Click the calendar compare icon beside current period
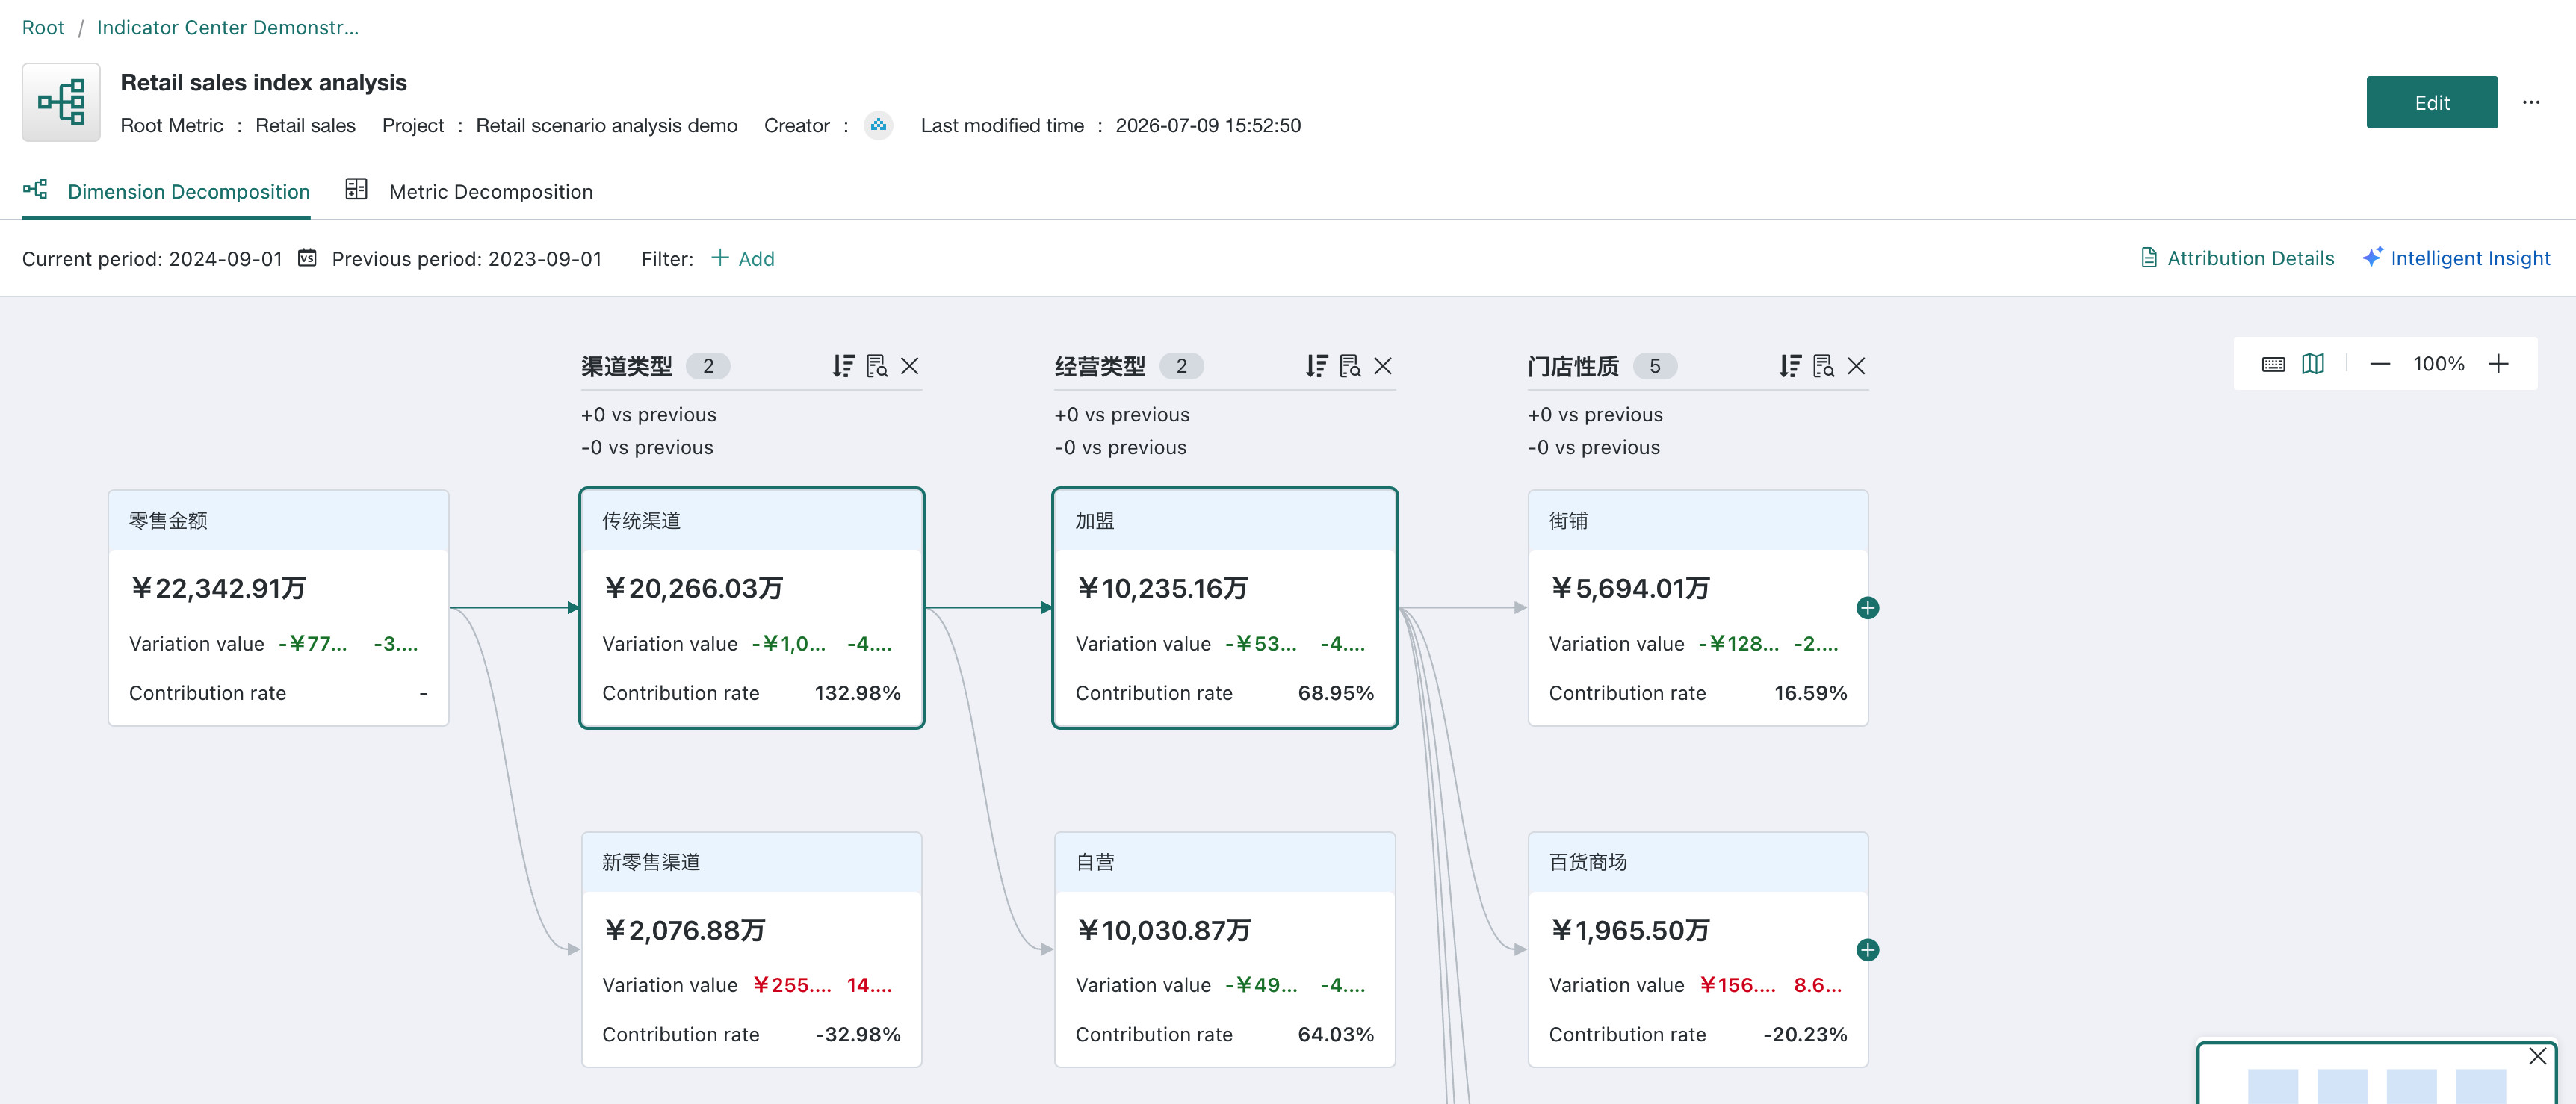The image size is (2576, 1104). (307, 258)
